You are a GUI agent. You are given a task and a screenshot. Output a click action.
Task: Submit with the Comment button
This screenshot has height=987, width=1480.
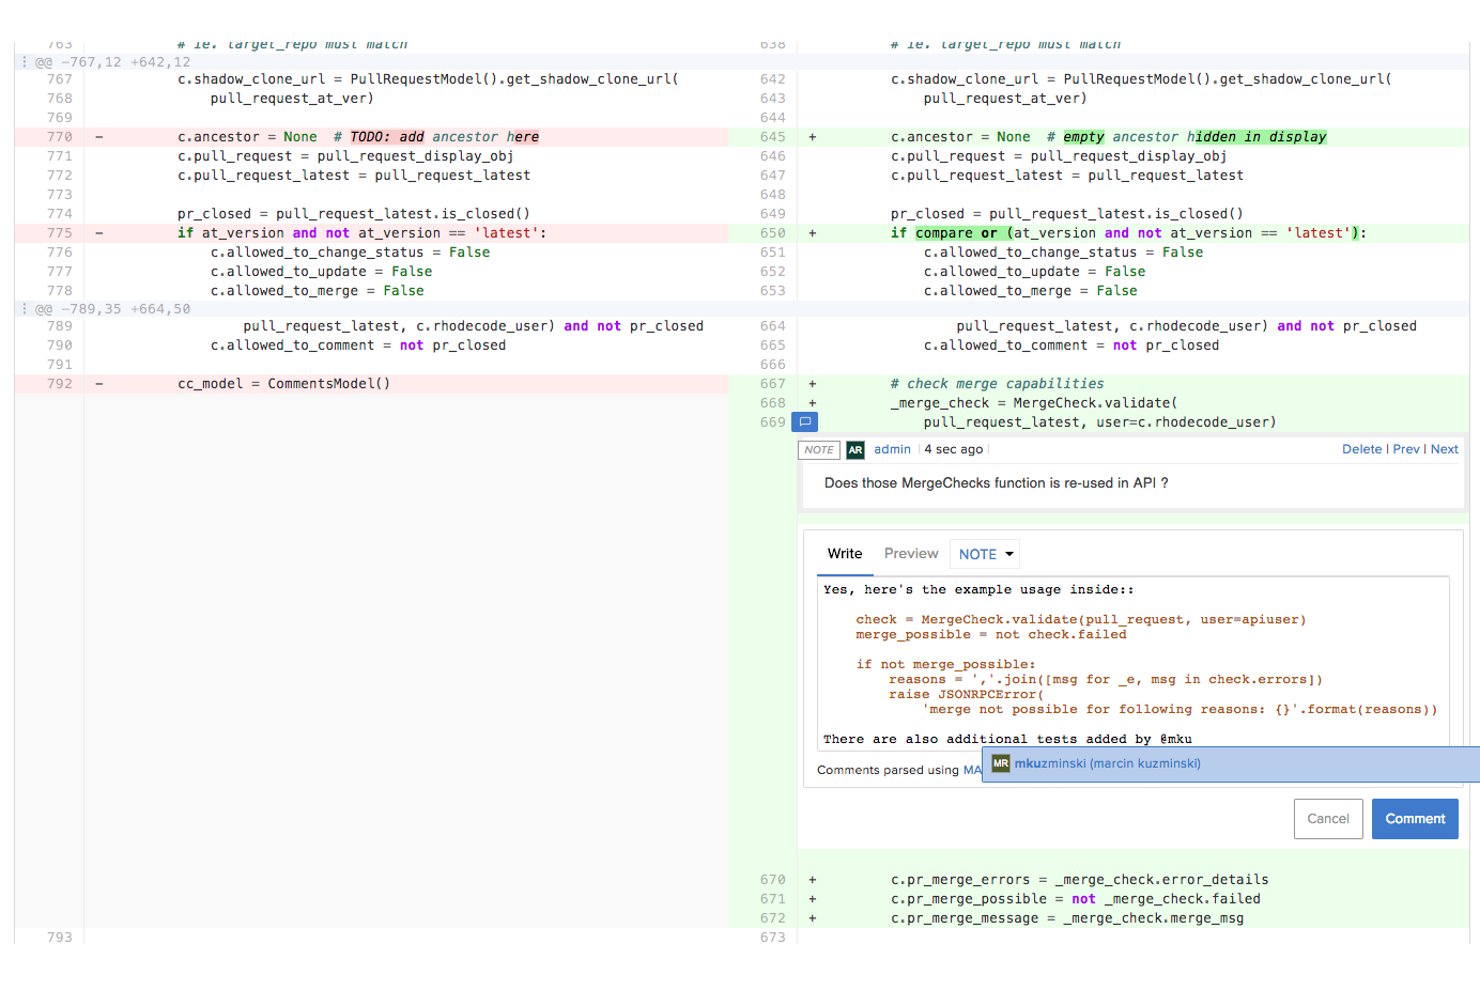point(1415,819)
